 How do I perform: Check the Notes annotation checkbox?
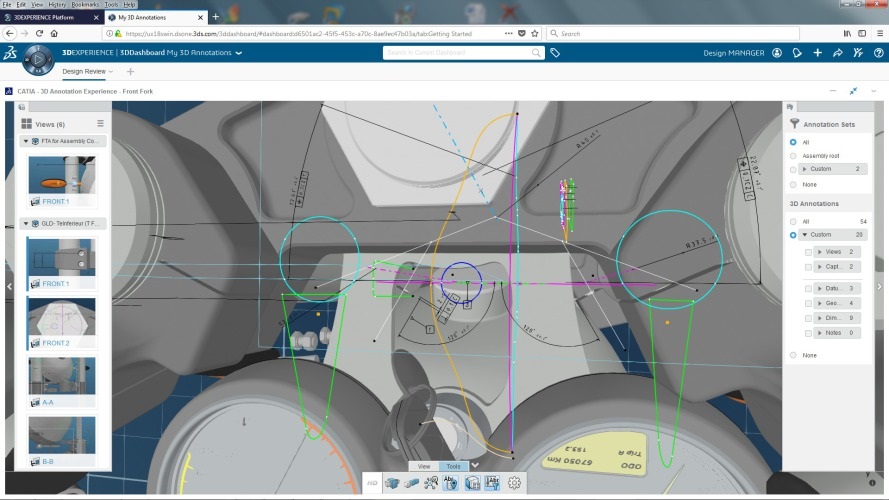pyautogui.click(x=808, y=332)
